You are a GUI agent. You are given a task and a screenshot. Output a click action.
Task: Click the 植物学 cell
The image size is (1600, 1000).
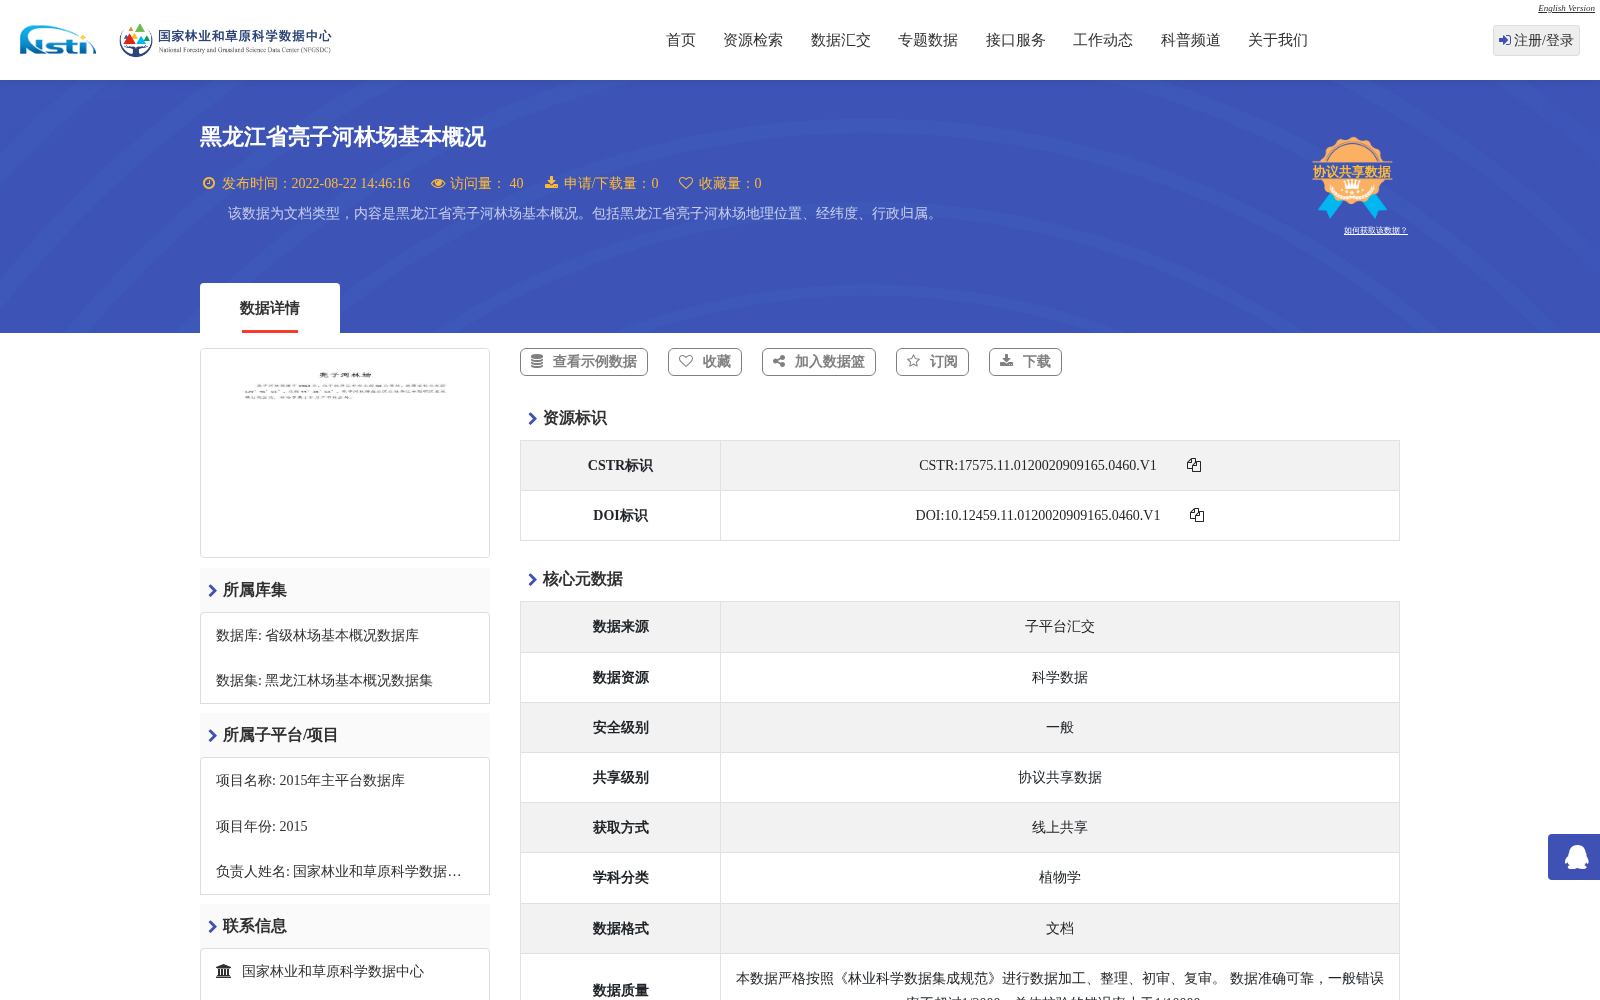pos(1060,878)
